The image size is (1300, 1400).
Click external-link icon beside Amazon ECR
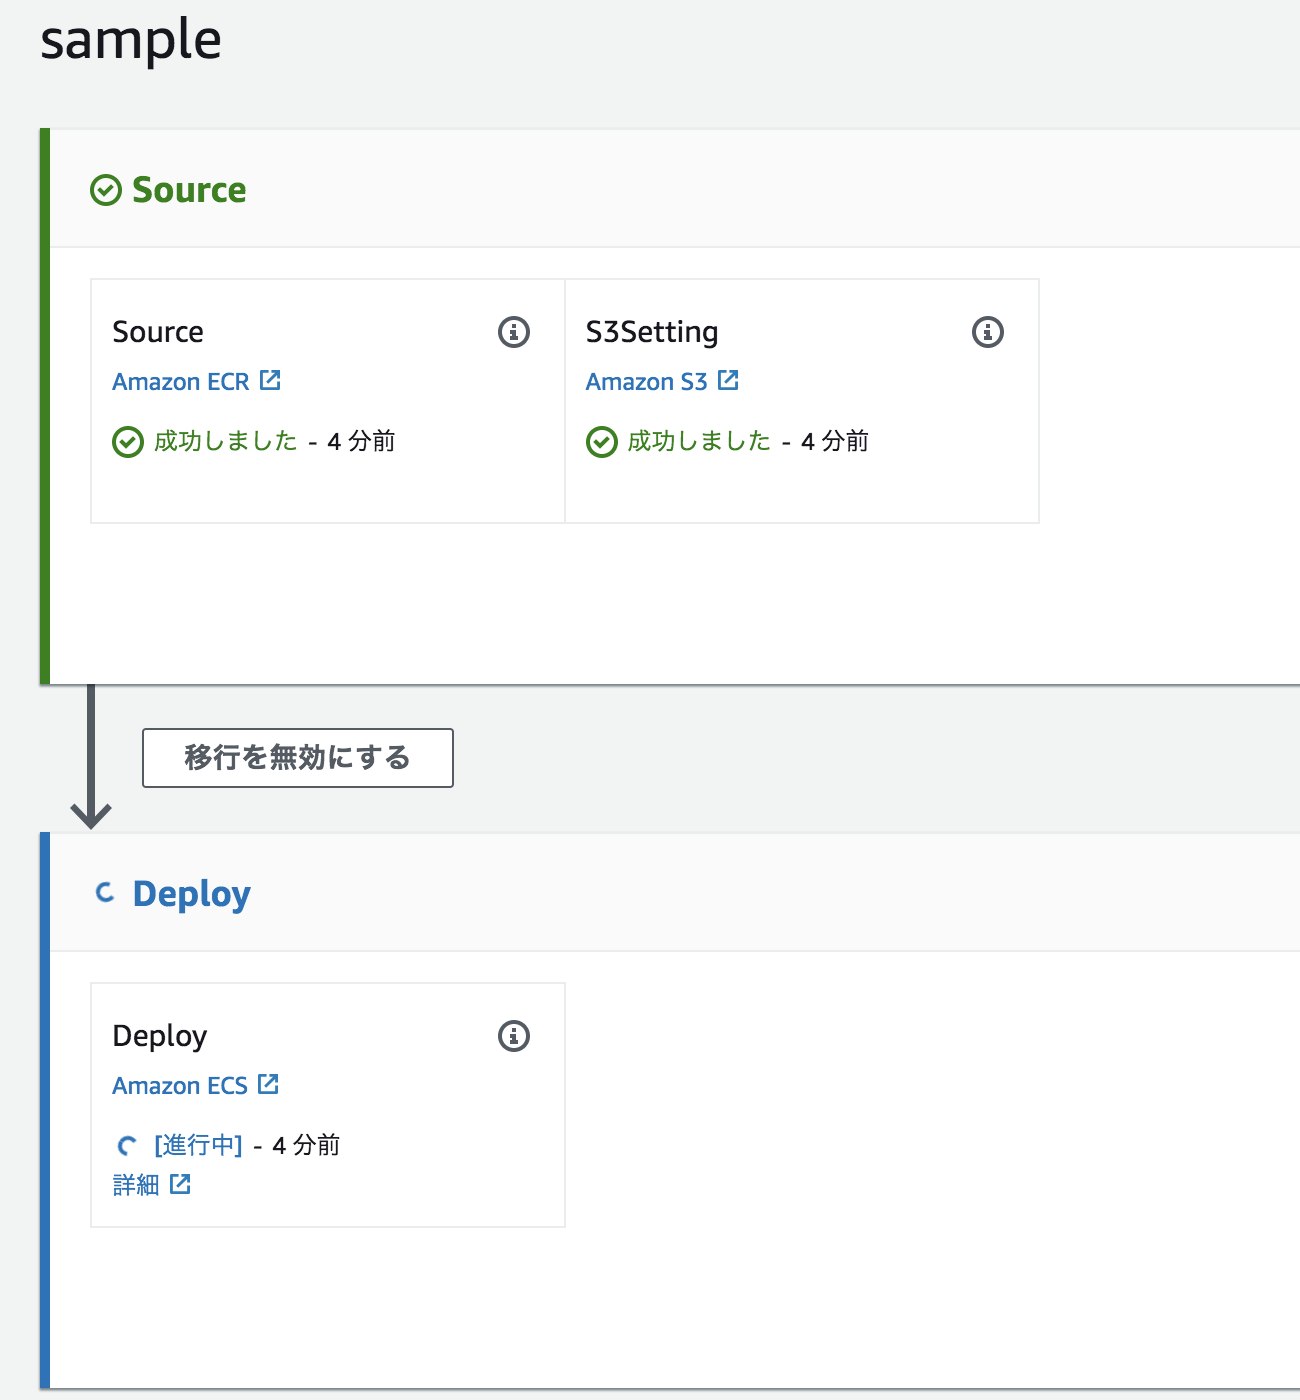click(x=270, y=381)
